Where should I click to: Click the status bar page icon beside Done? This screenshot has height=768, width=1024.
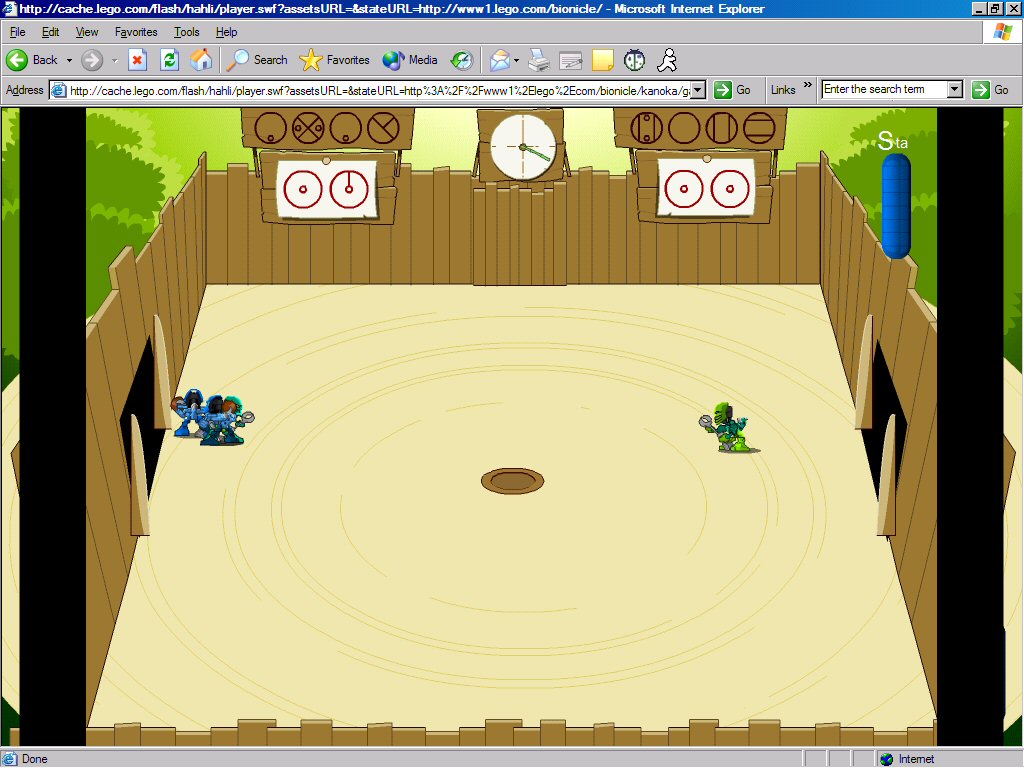[10, 759]
